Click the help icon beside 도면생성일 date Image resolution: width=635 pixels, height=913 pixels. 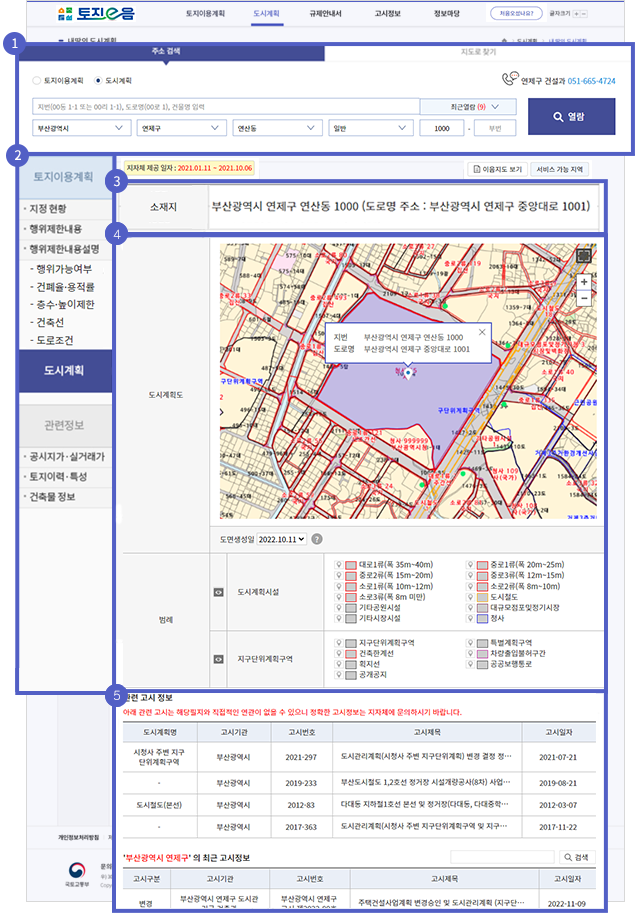[x=317, y=539]
